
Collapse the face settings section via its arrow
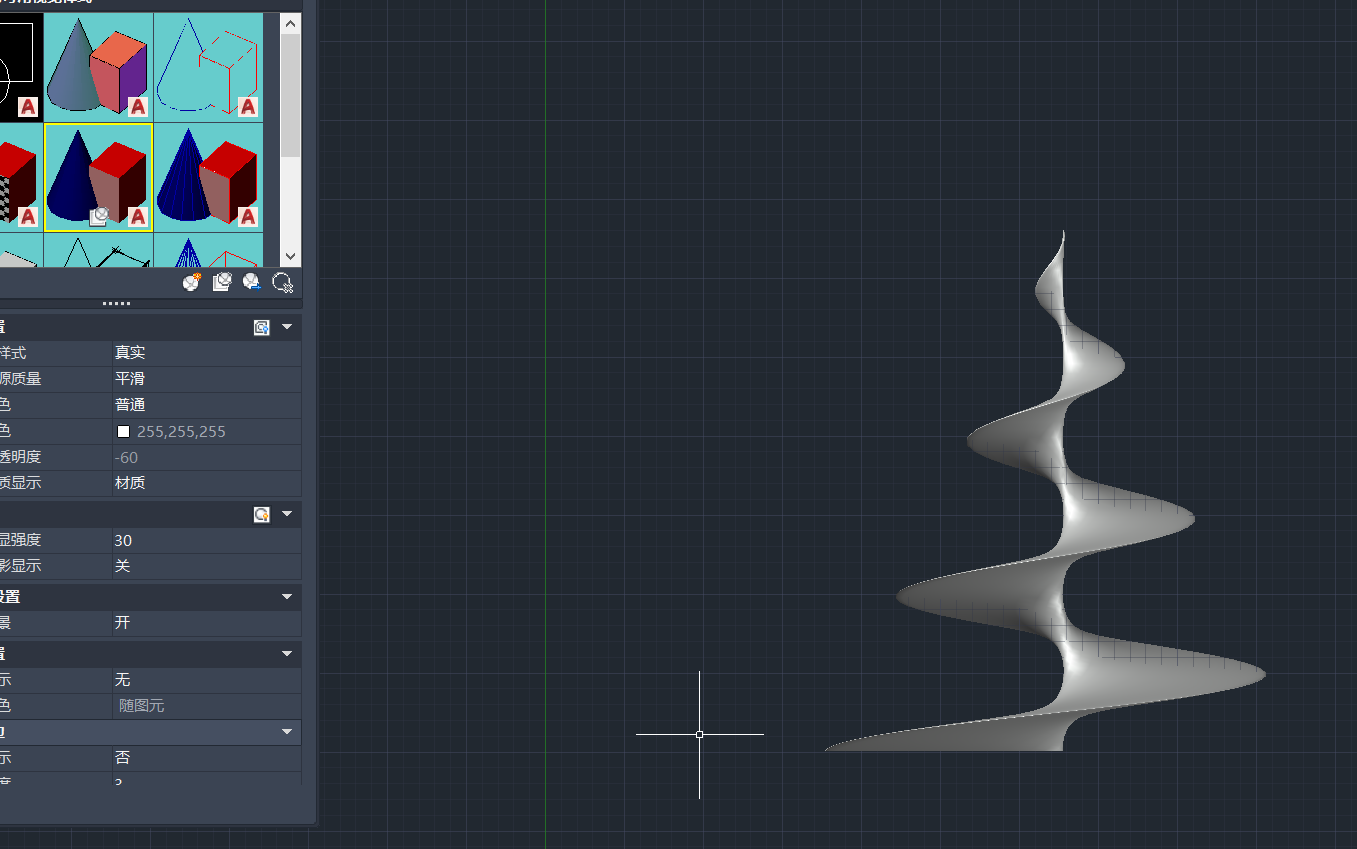point(287,327)
